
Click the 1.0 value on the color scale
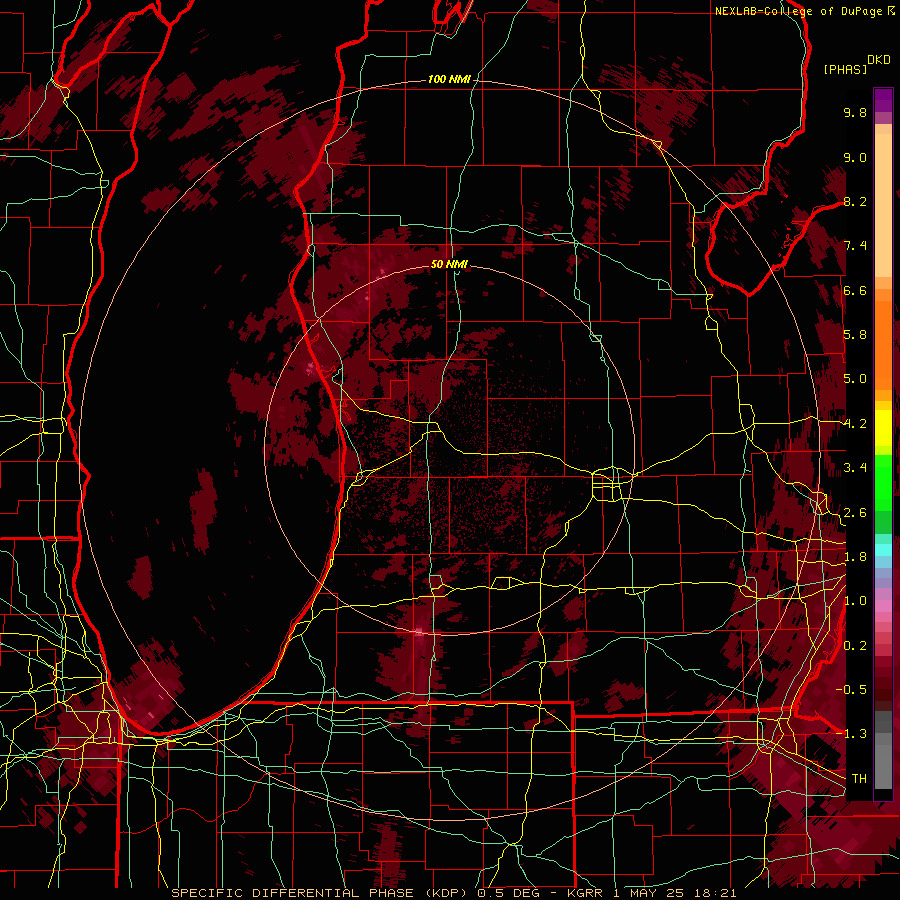coord(855,601)
